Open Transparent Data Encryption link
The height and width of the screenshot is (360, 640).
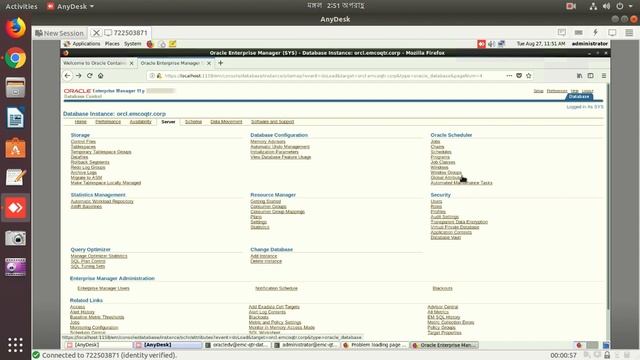click(x=459, y=222)
